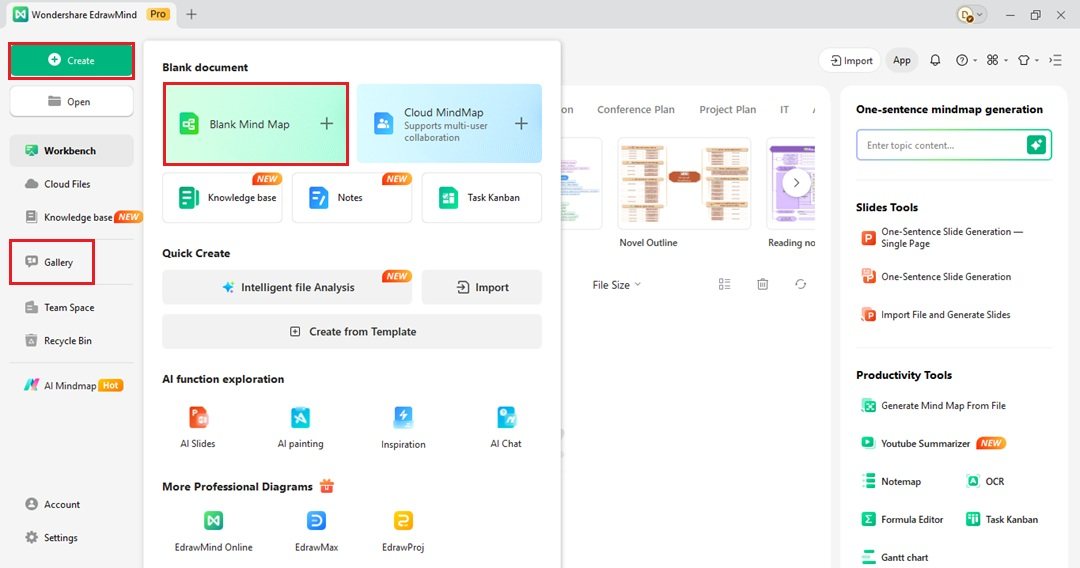This screenshot has width=1080, height=568.
Task: Open Gantt chart tool
Action: pos(895,557)
